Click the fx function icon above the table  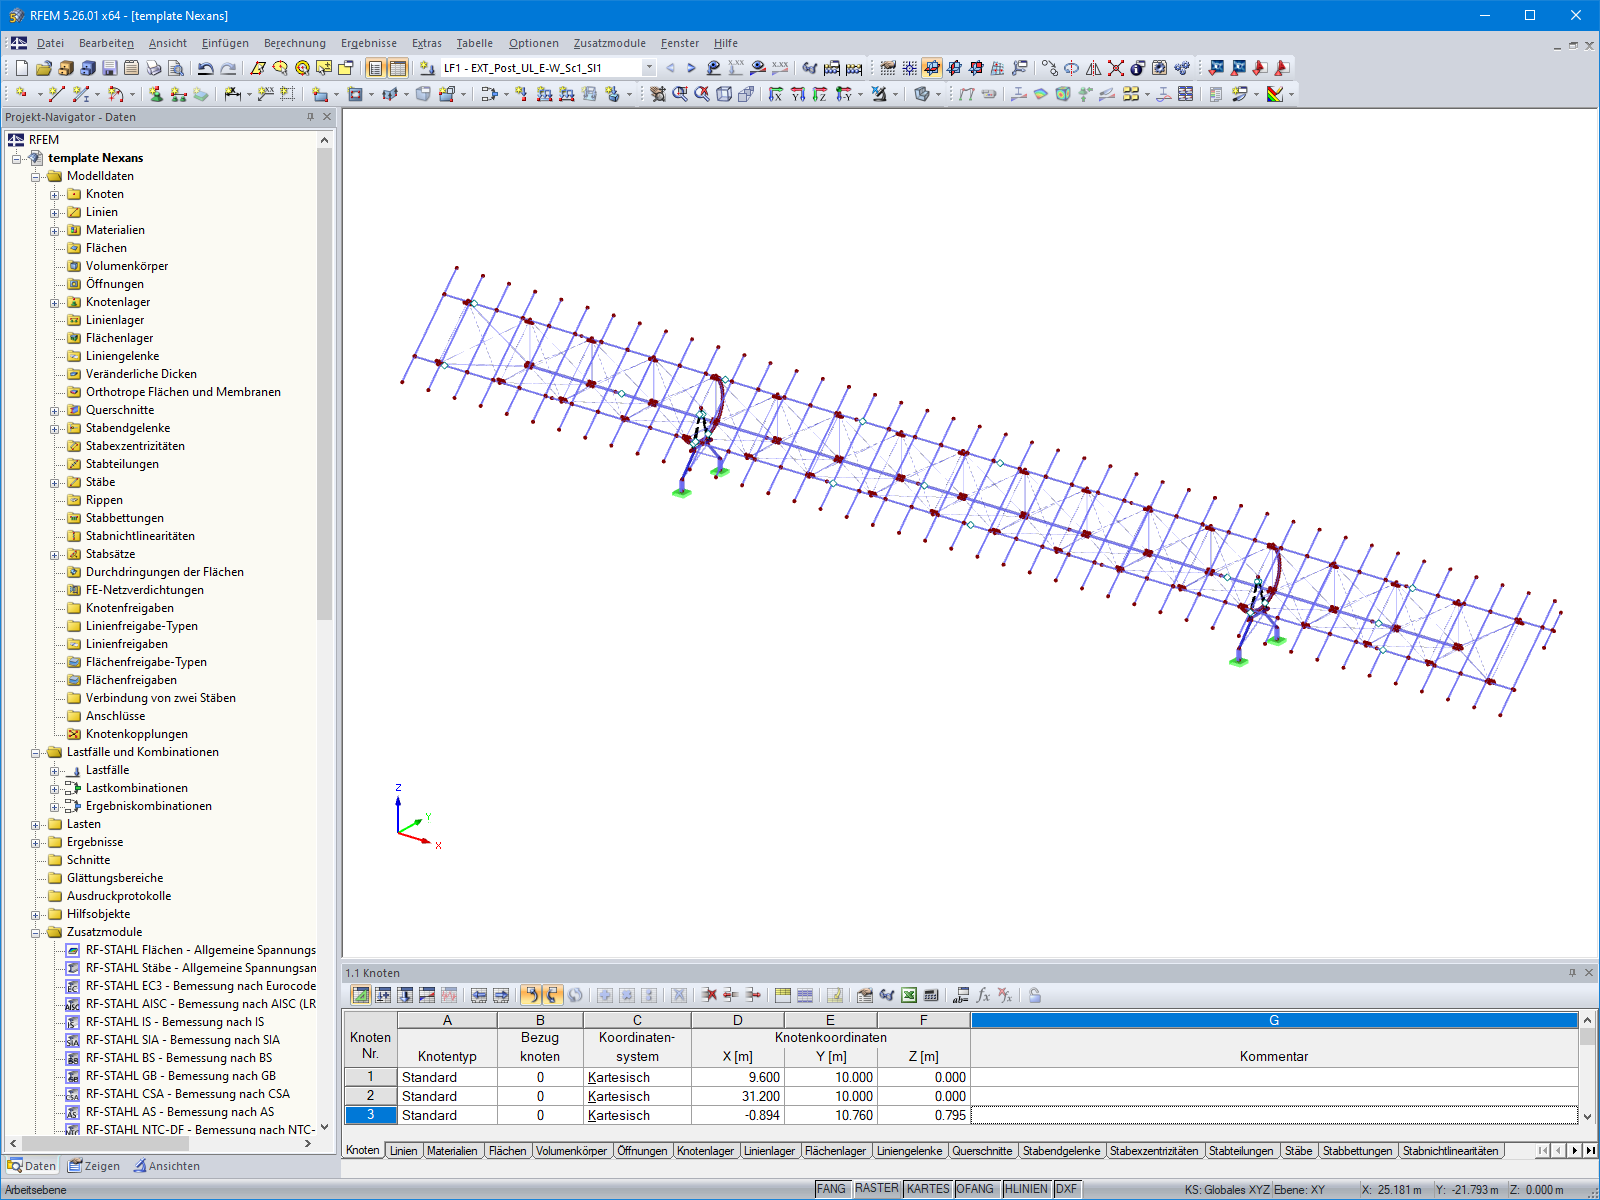(x=983, y=995)
